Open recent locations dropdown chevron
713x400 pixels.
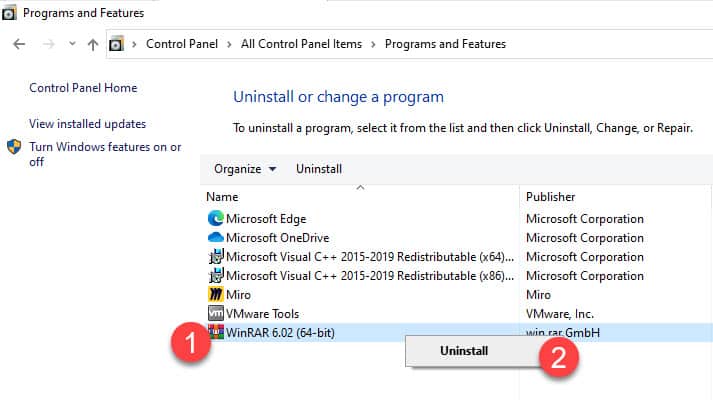pos(71,44)
